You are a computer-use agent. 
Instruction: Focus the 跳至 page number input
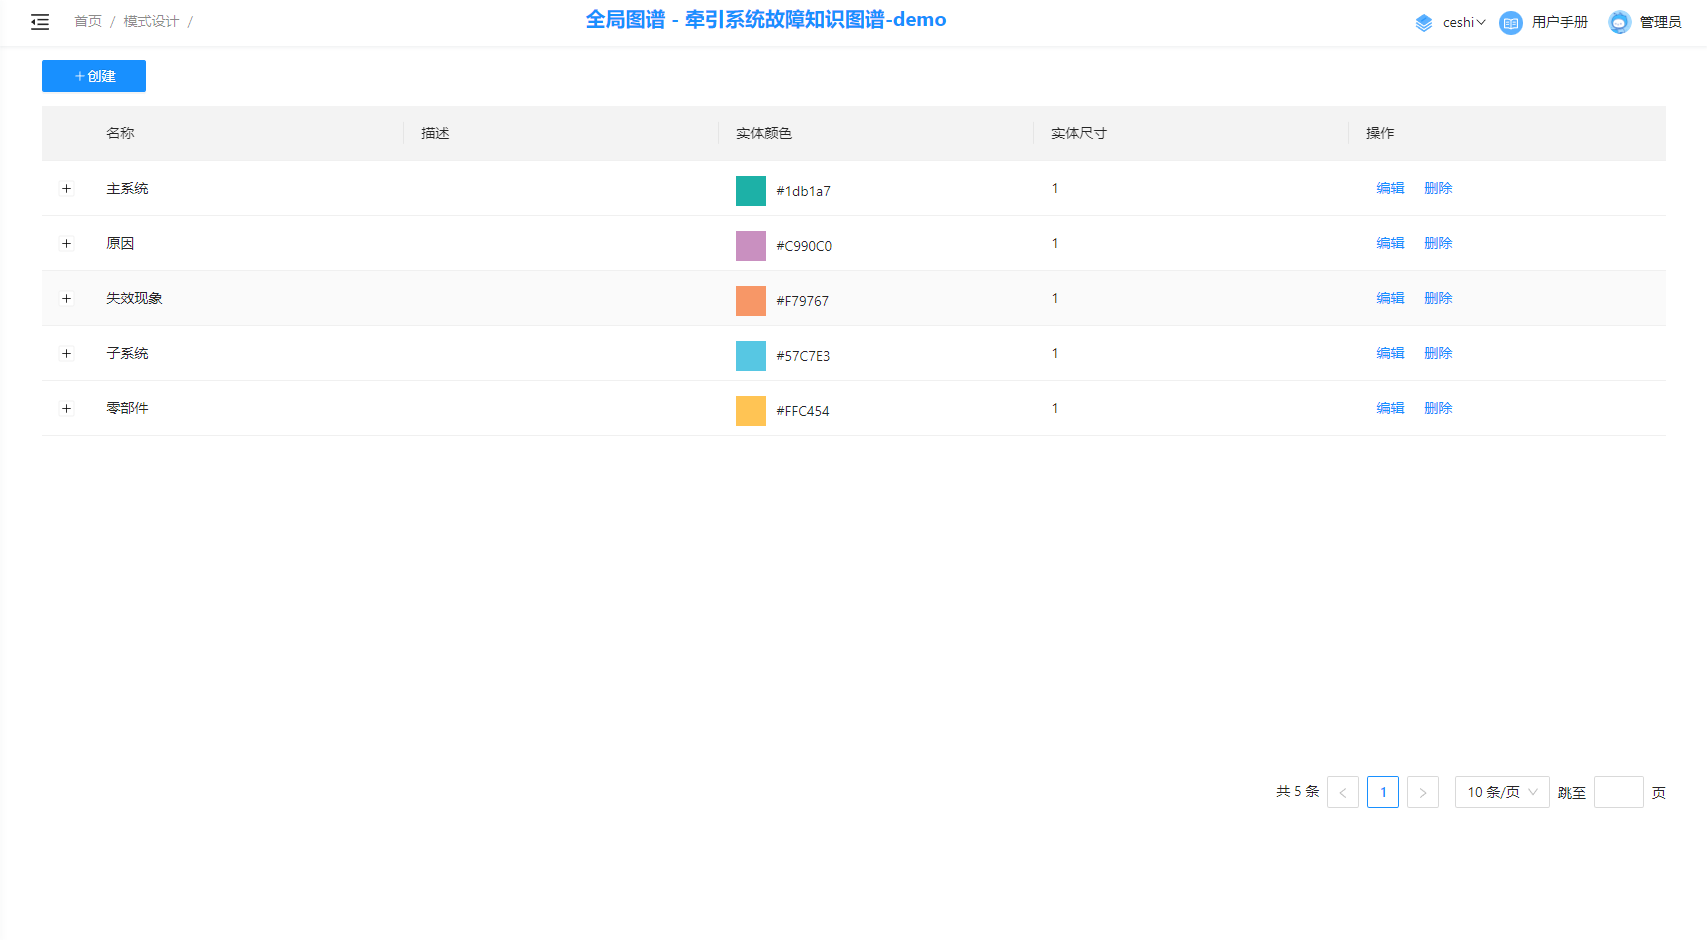tap(1618, 792)
